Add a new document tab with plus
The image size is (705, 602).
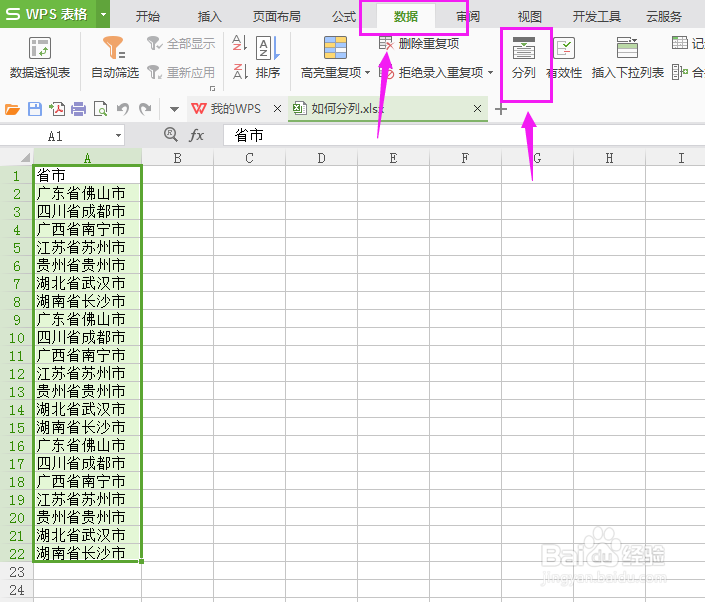501,109
